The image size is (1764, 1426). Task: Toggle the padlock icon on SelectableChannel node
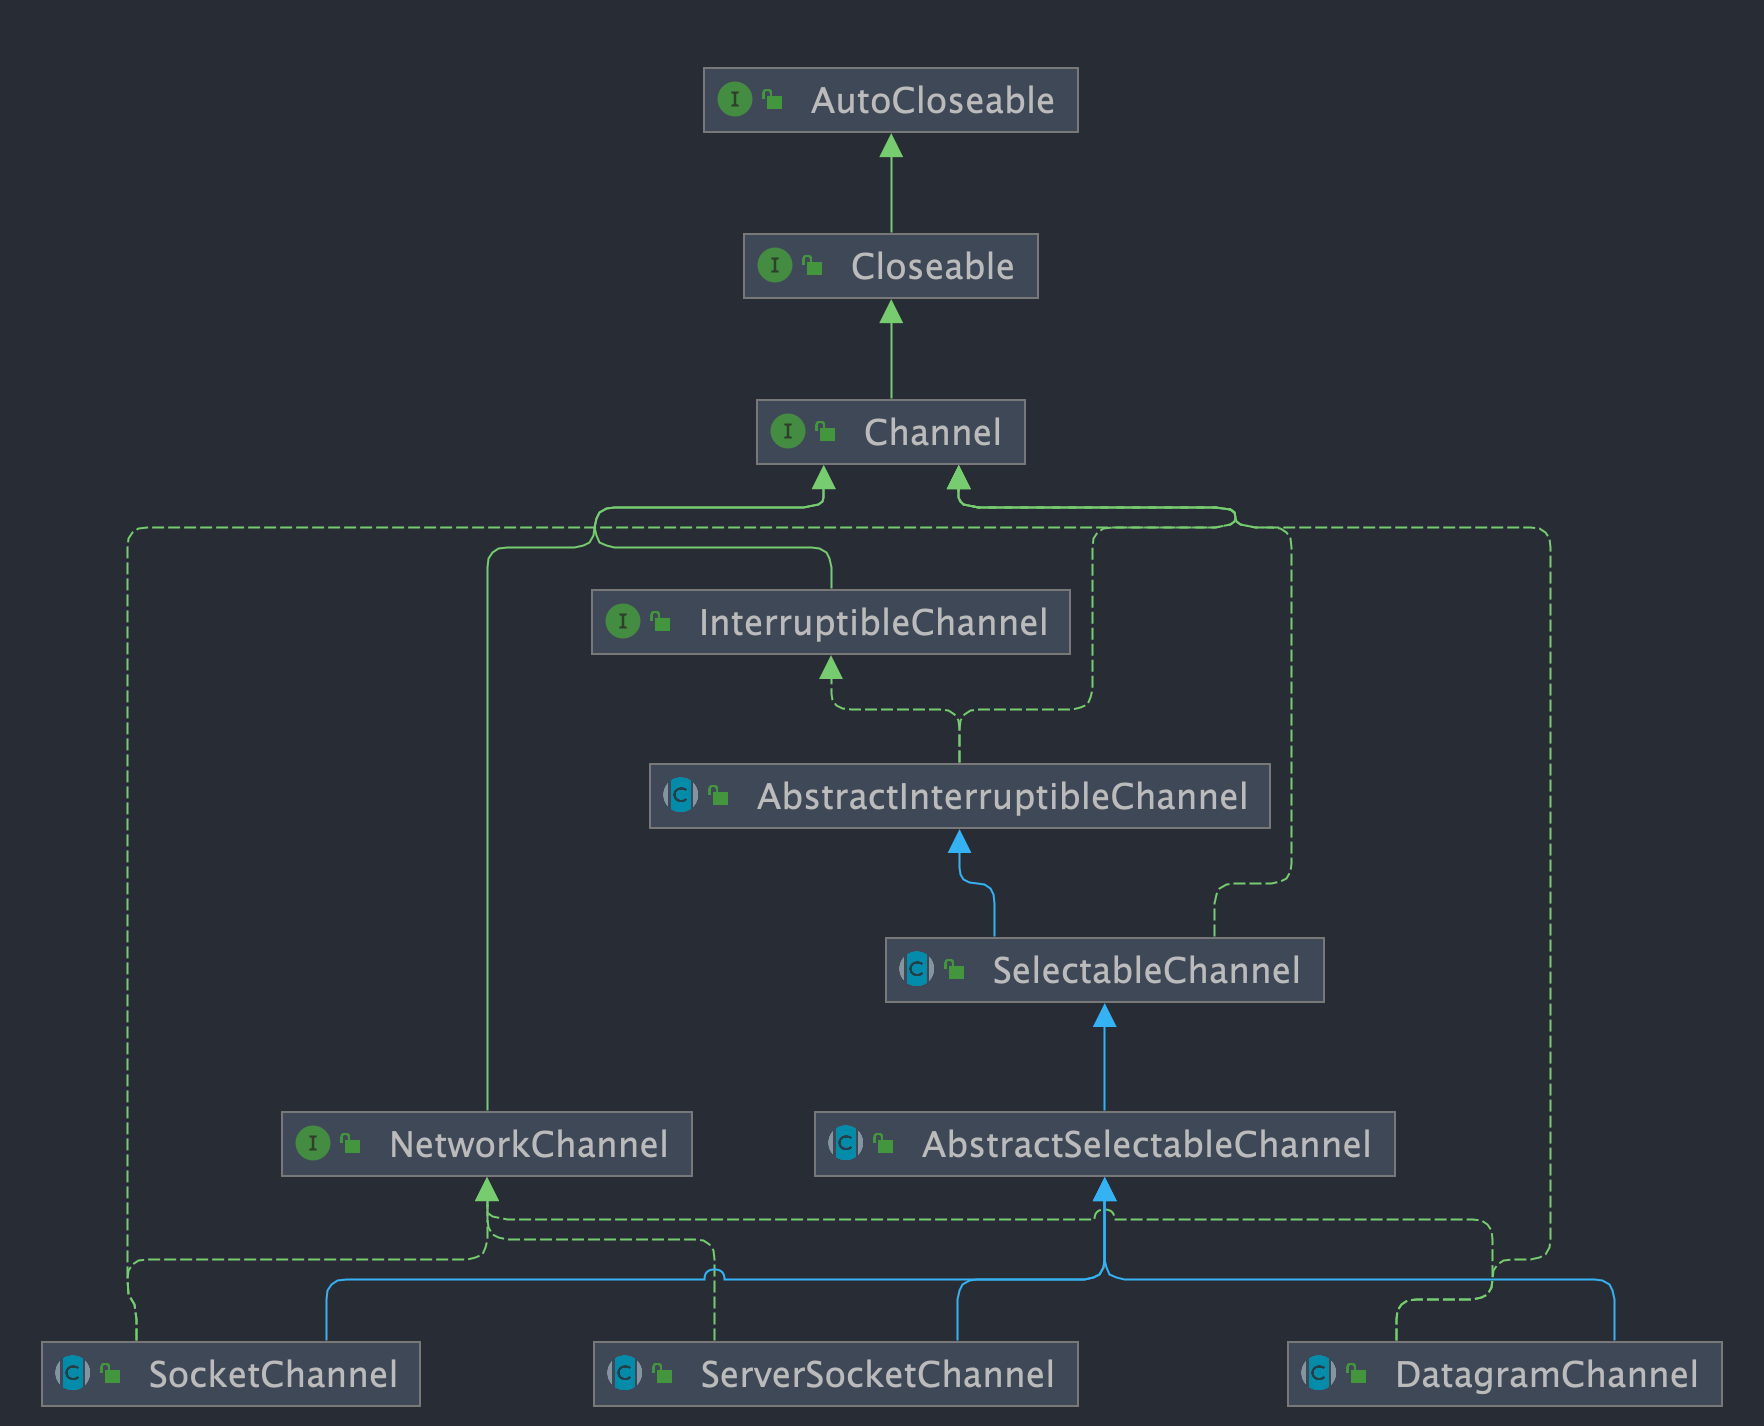tap(954, 969)
